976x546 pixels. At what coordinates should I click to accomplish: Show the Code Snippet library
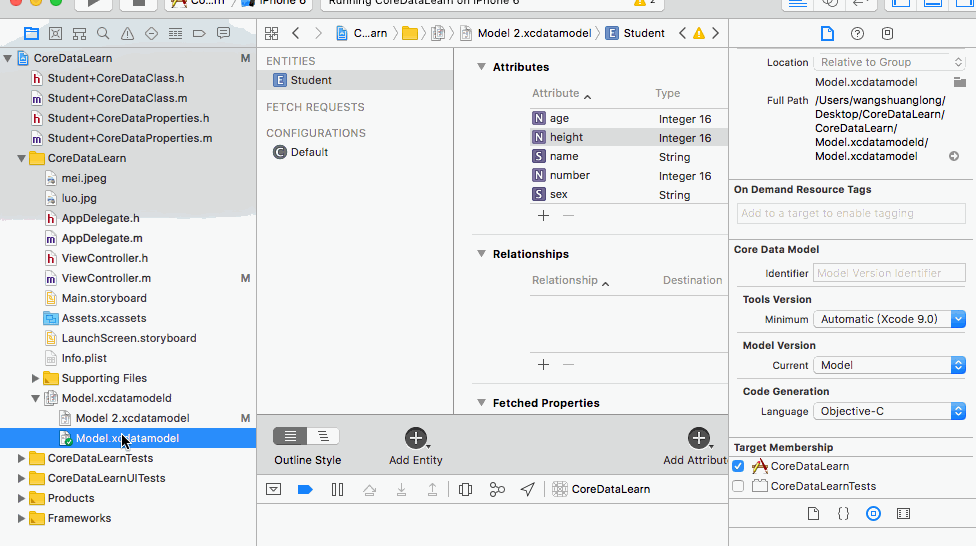(x=843, y=514)
